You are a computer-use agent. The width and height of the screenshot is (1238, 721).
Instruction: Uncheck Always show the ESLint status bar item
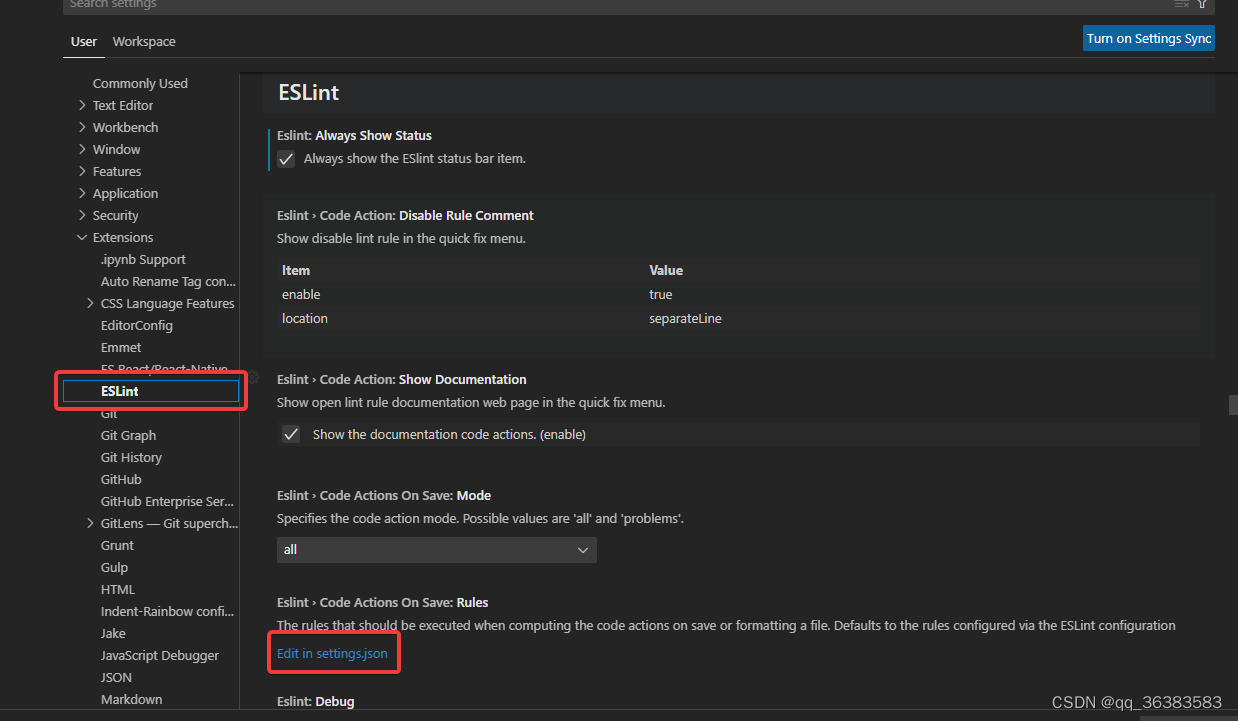(x=286, y=158)
